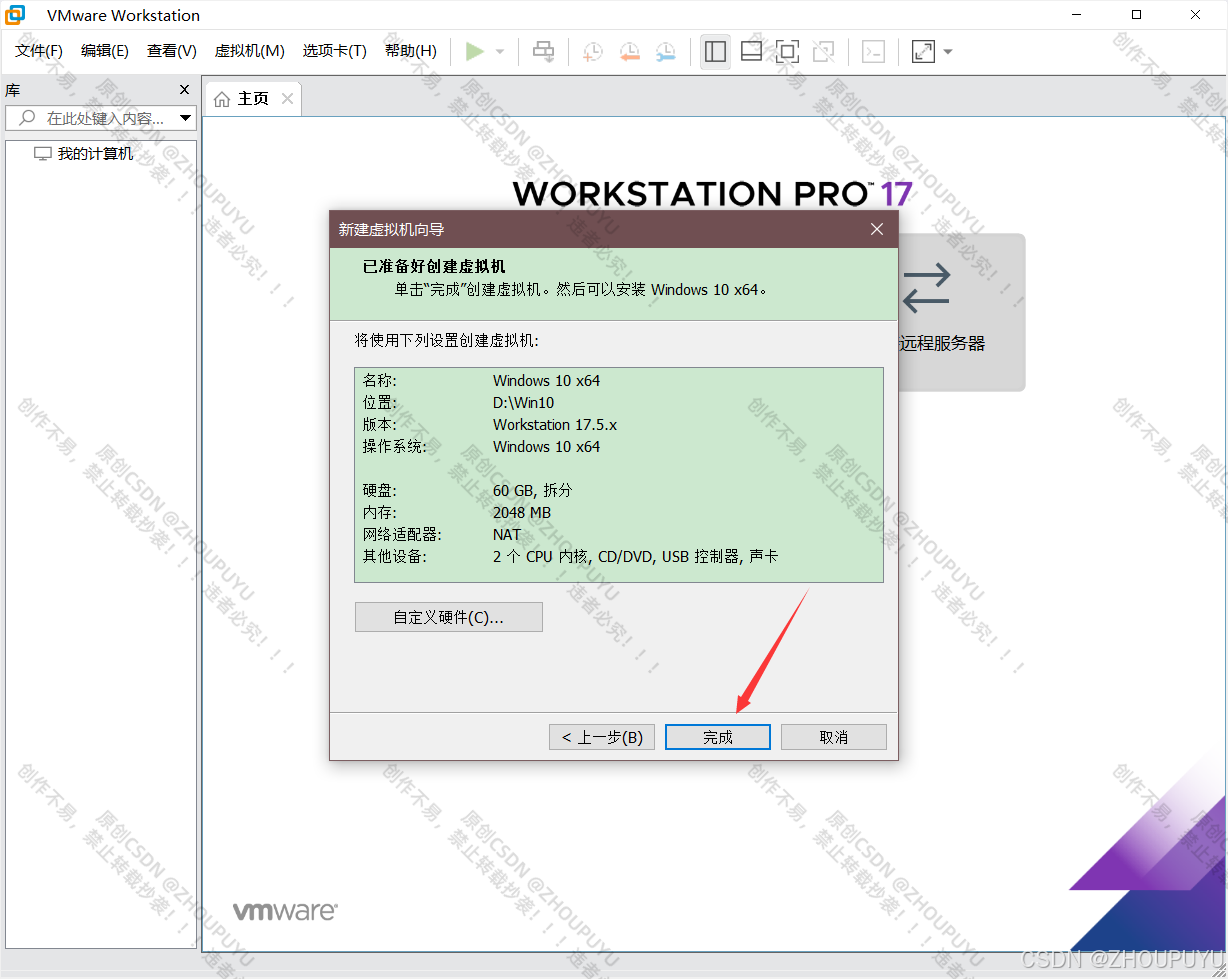The width and height of the screenshot is (1228, 979).
Task: Click the revert to snapshot icon
Action: click(x=629, y=52)
